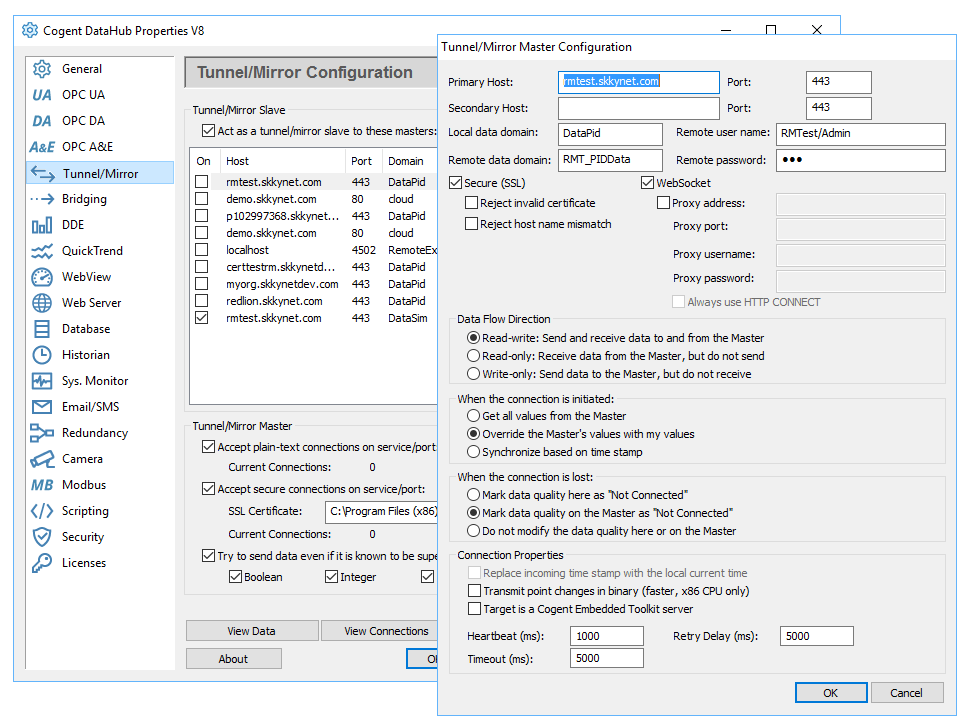Open the General settings gear icon

click(x=42, y=69)
